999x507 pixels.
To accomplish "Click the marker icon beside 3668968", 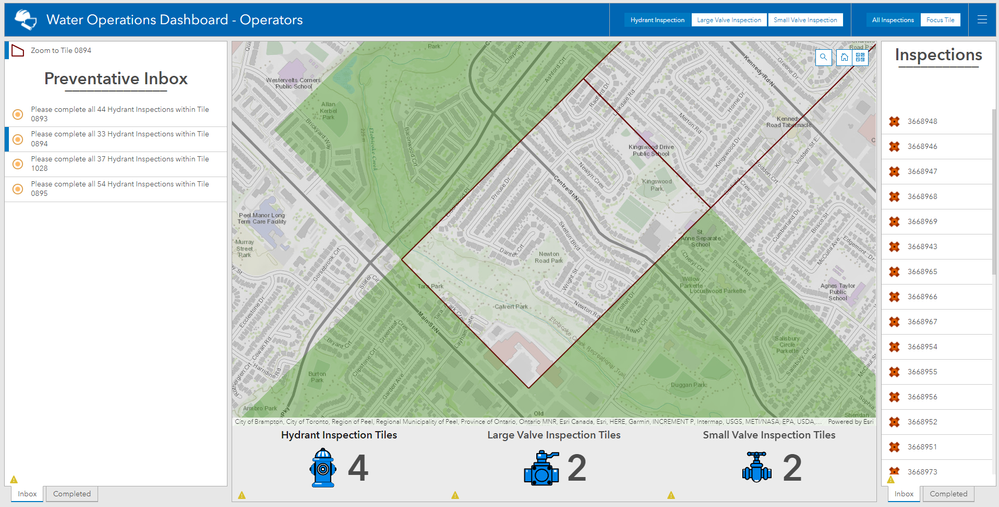I will click(x=894, y=196).
